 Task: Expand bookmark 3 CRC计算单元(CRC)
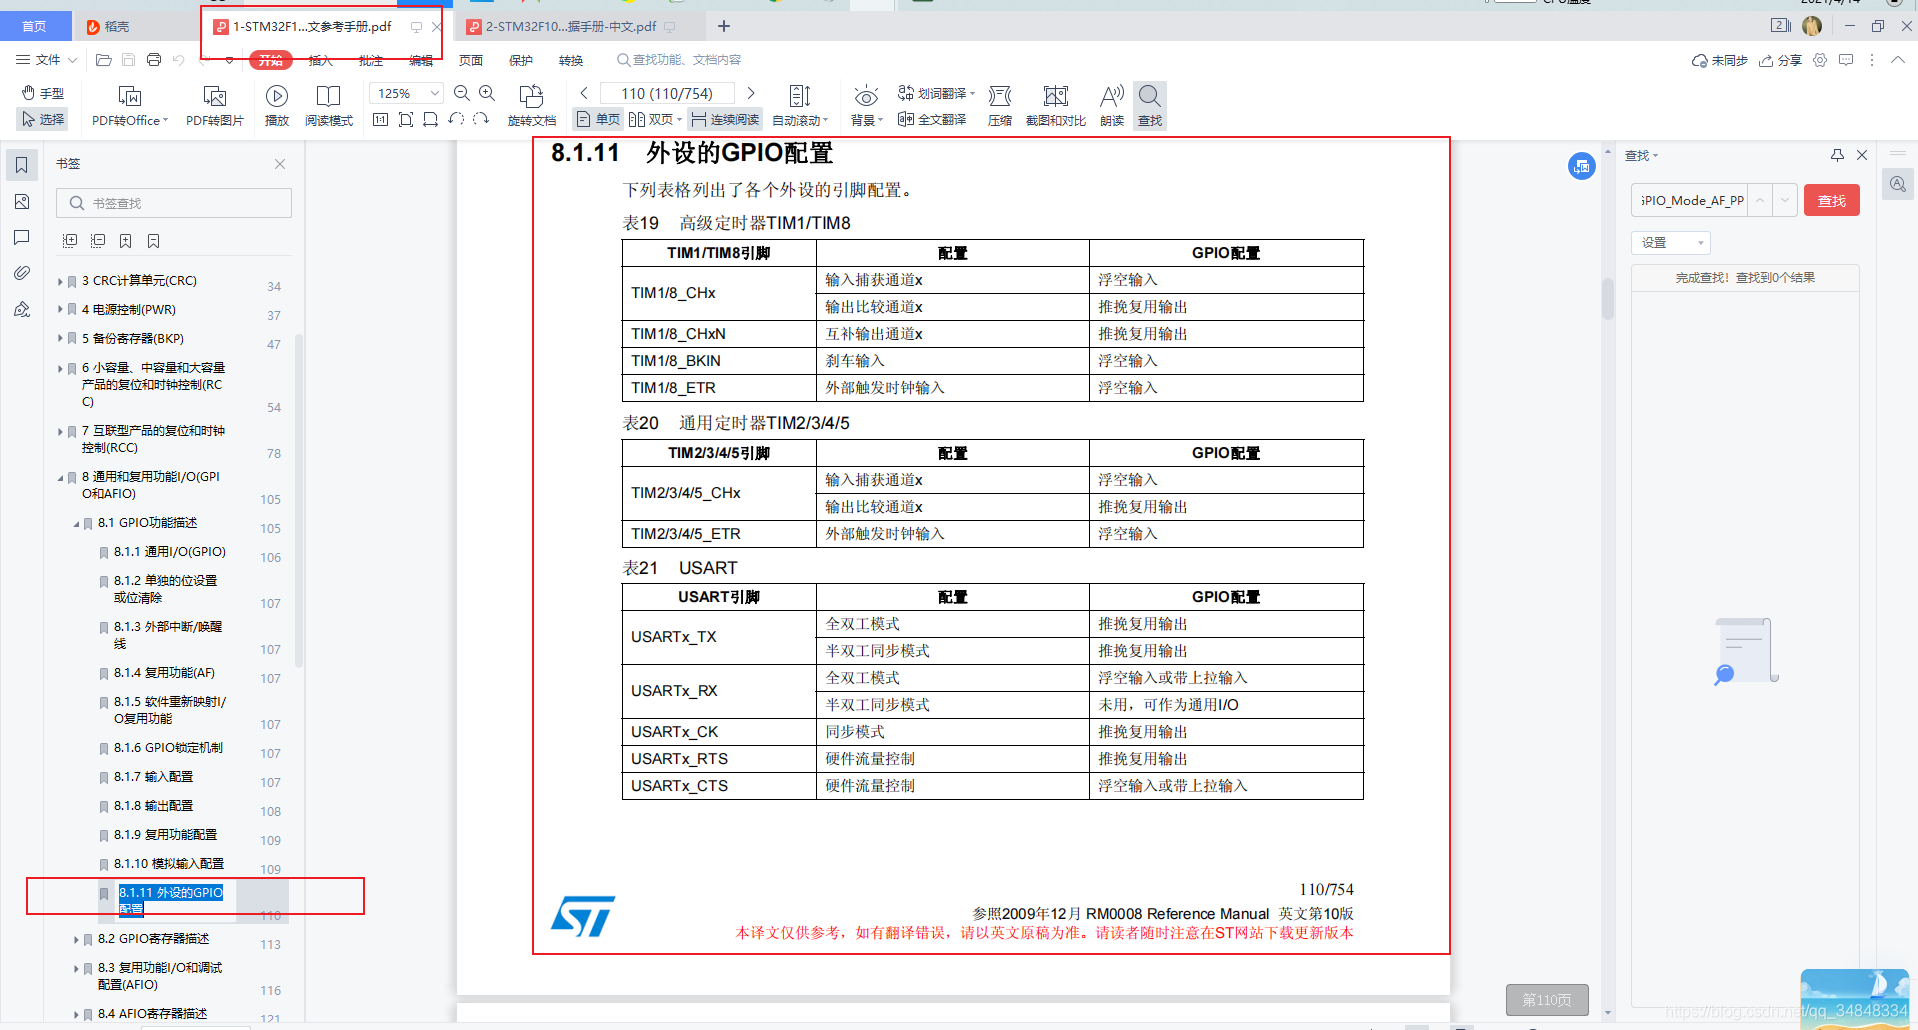[x=60, y=281]
